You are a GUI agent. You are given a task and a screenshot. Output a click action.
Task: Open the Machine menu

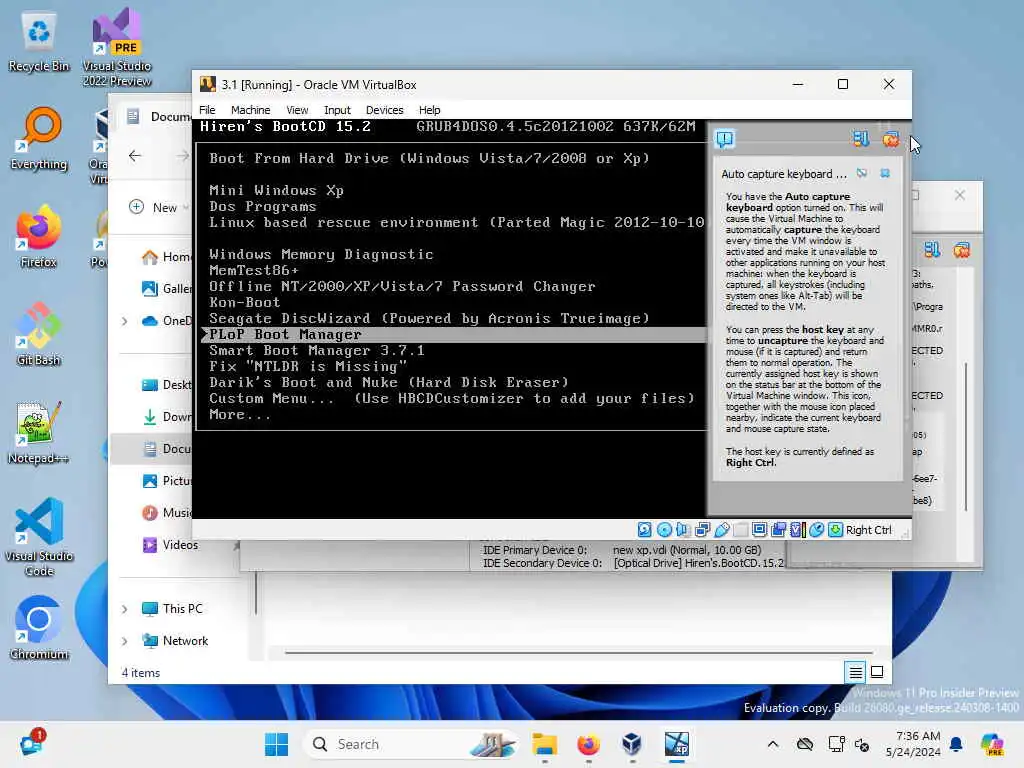tap(250, 110)
